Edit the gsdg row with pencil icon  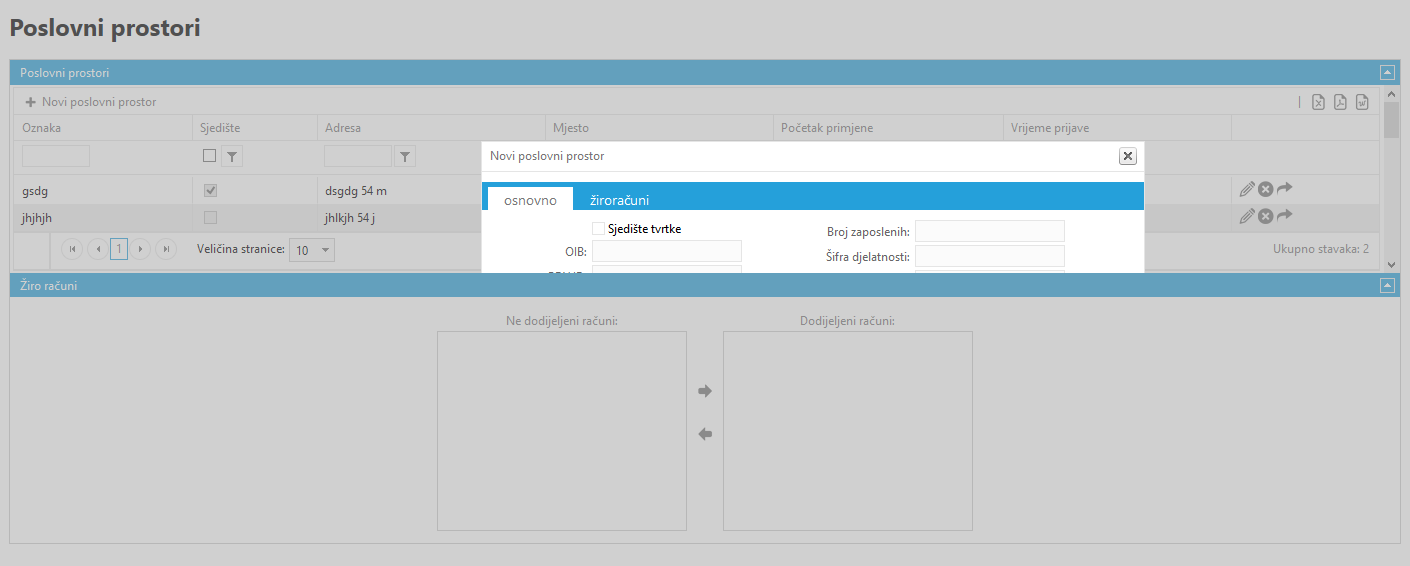tap(1247, 188)
